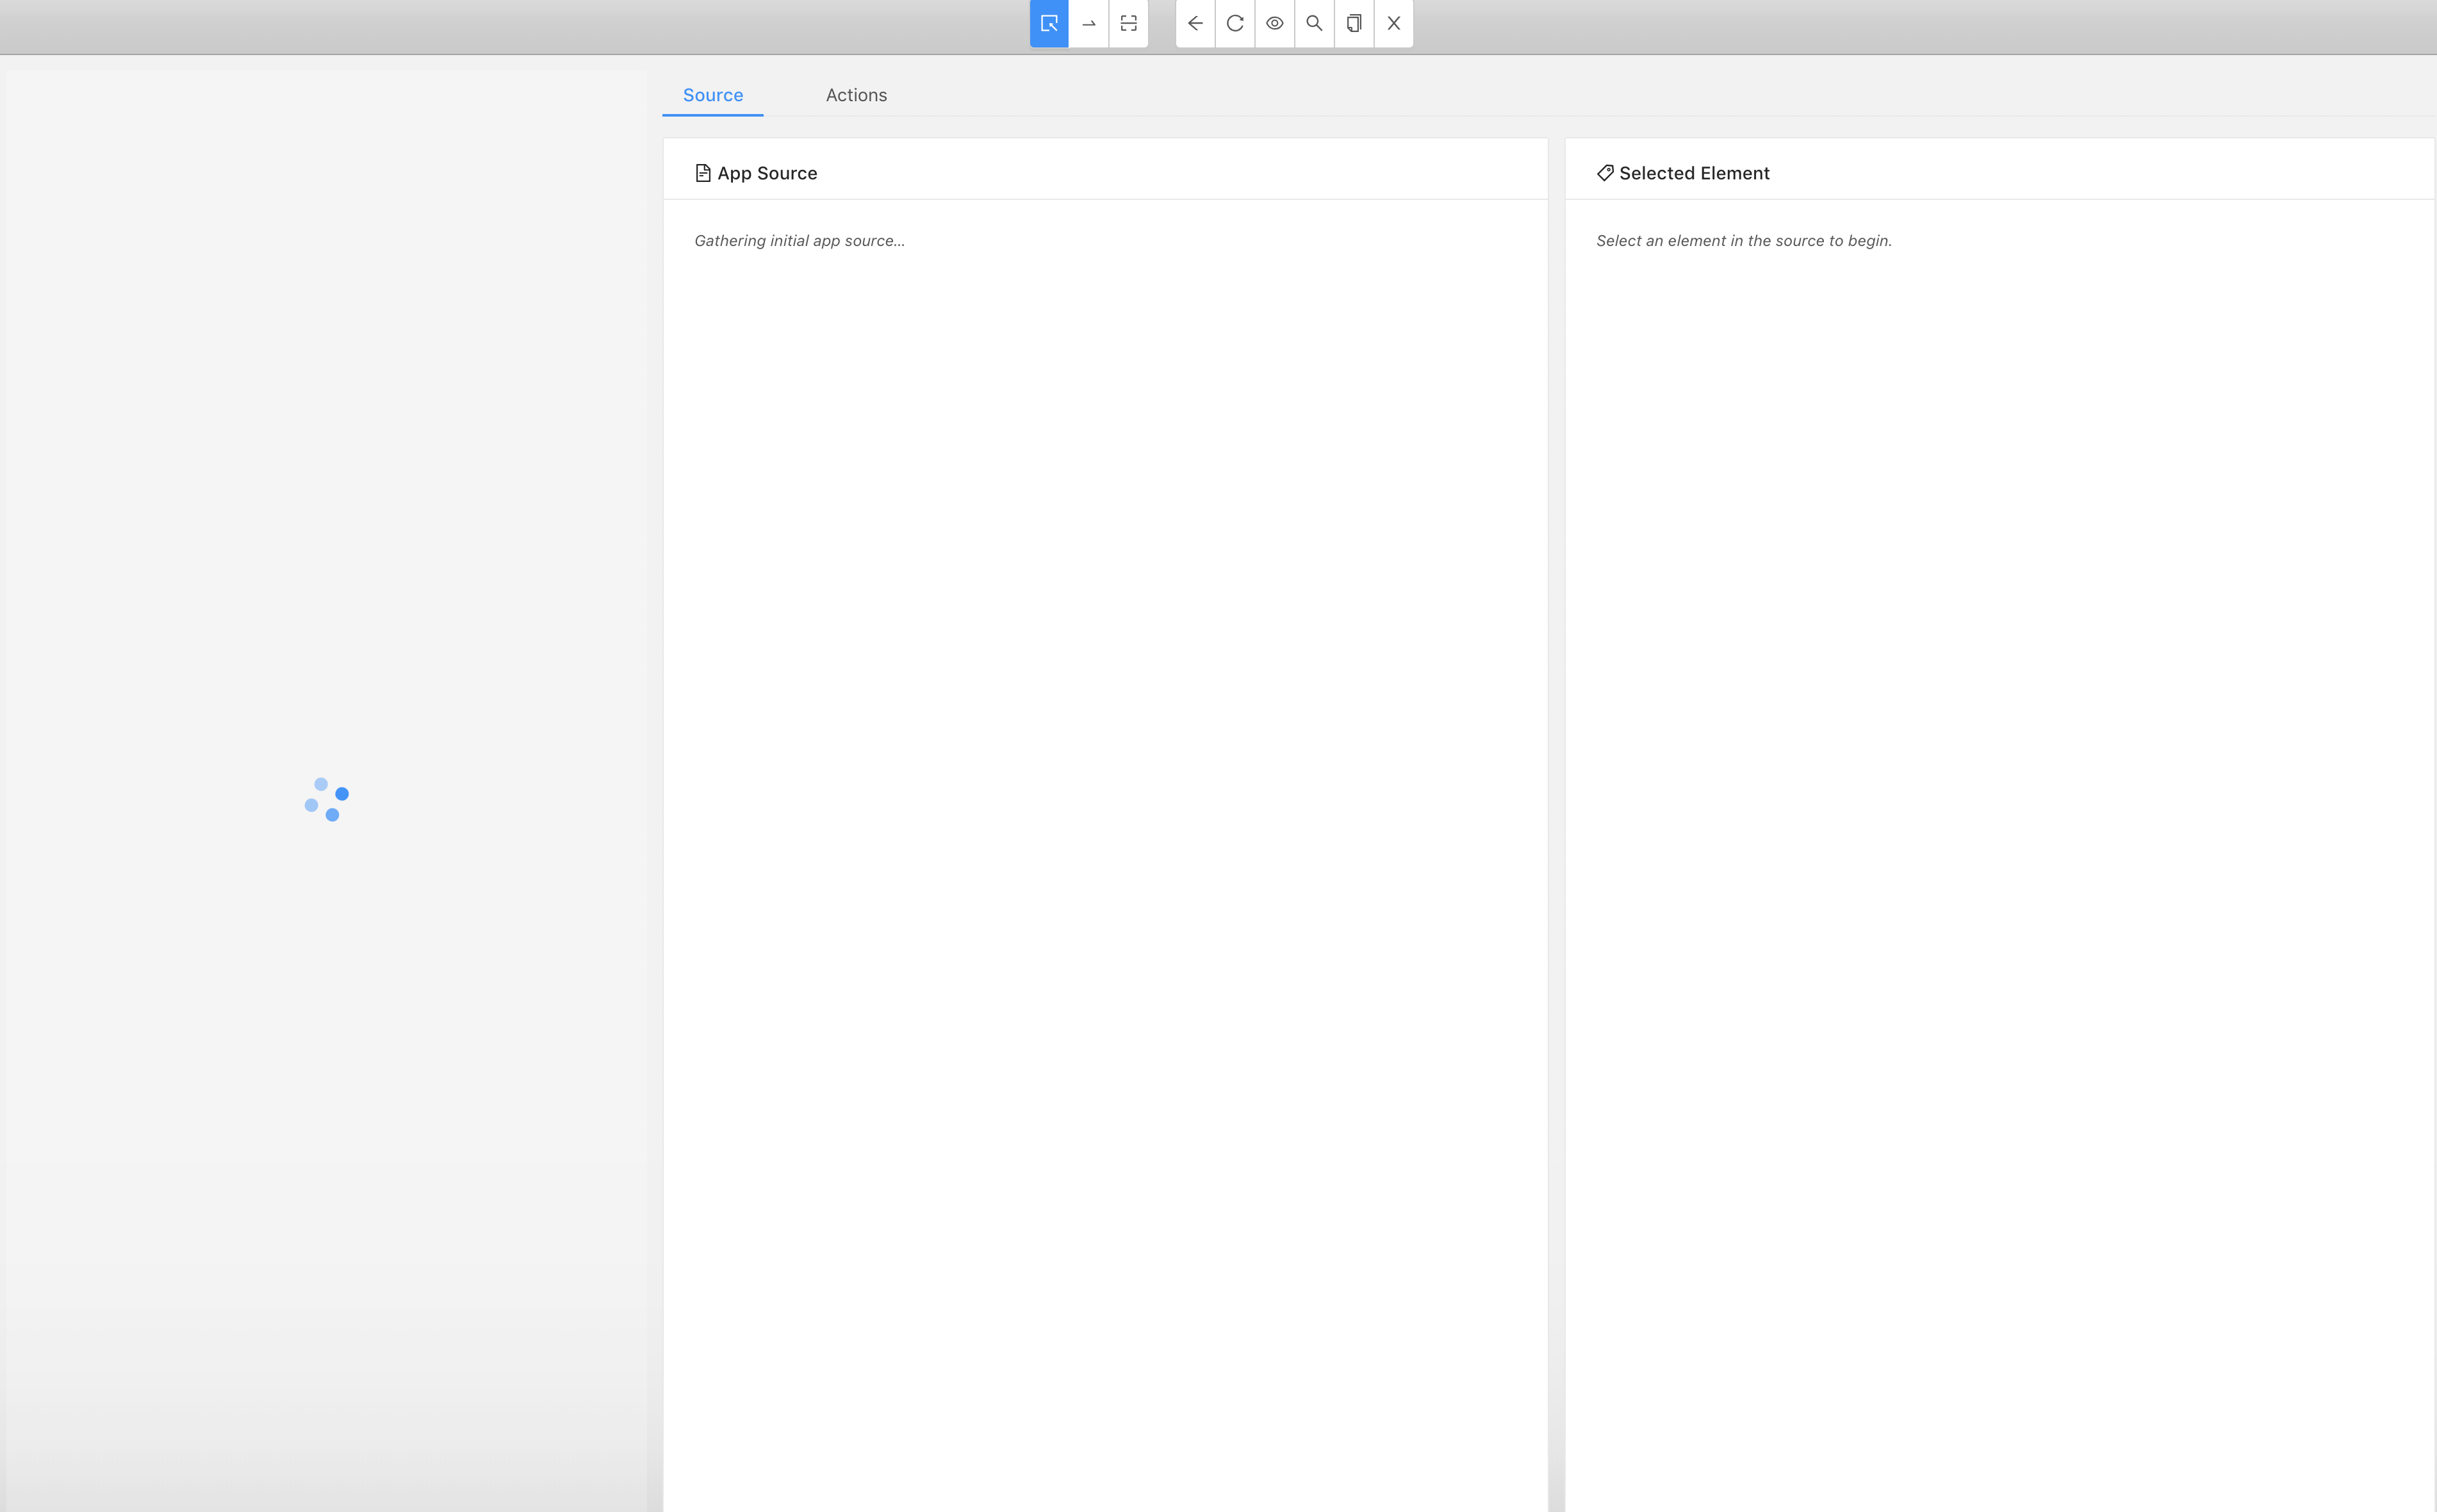Screen dimensions: 2437x1512
Task: Quit the session with the X icon
Action: pos(1394,23)
